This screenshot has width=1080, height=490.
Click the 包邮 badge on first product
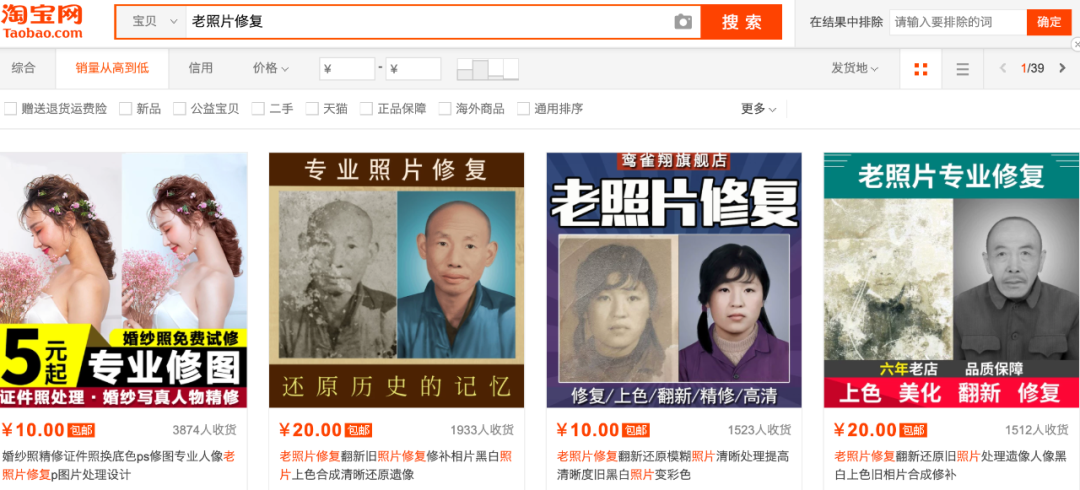pyautogui.click(x=81, y=430)
